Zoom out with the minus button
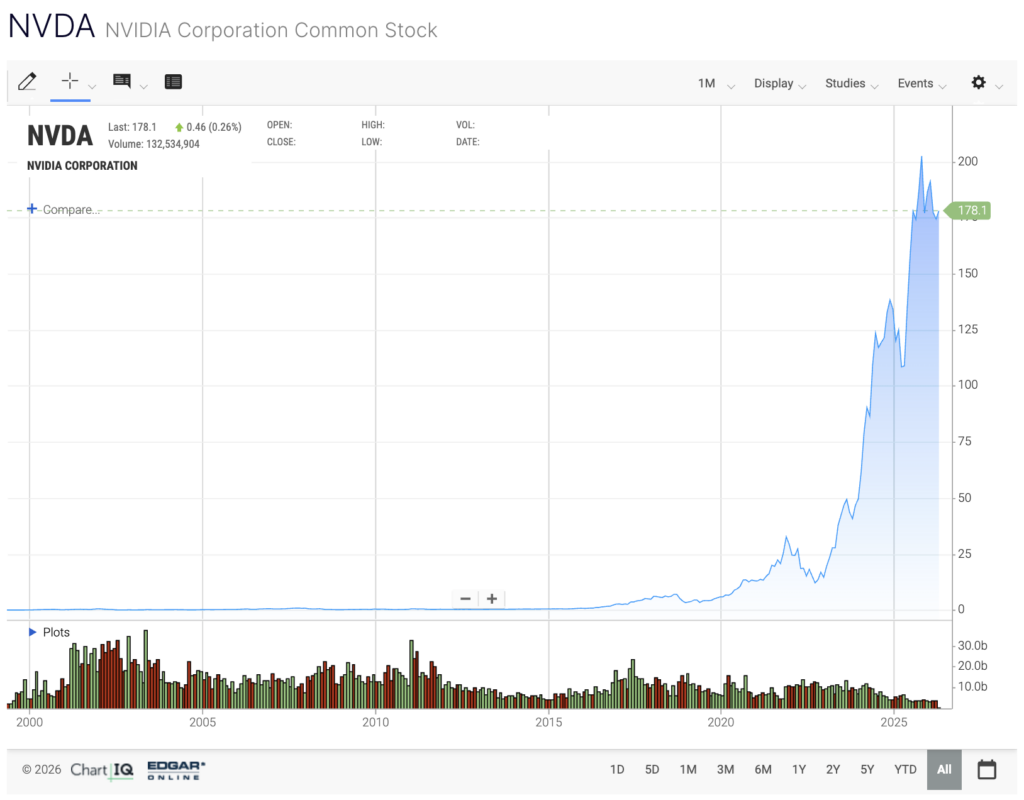 click(x=465, y=599)
